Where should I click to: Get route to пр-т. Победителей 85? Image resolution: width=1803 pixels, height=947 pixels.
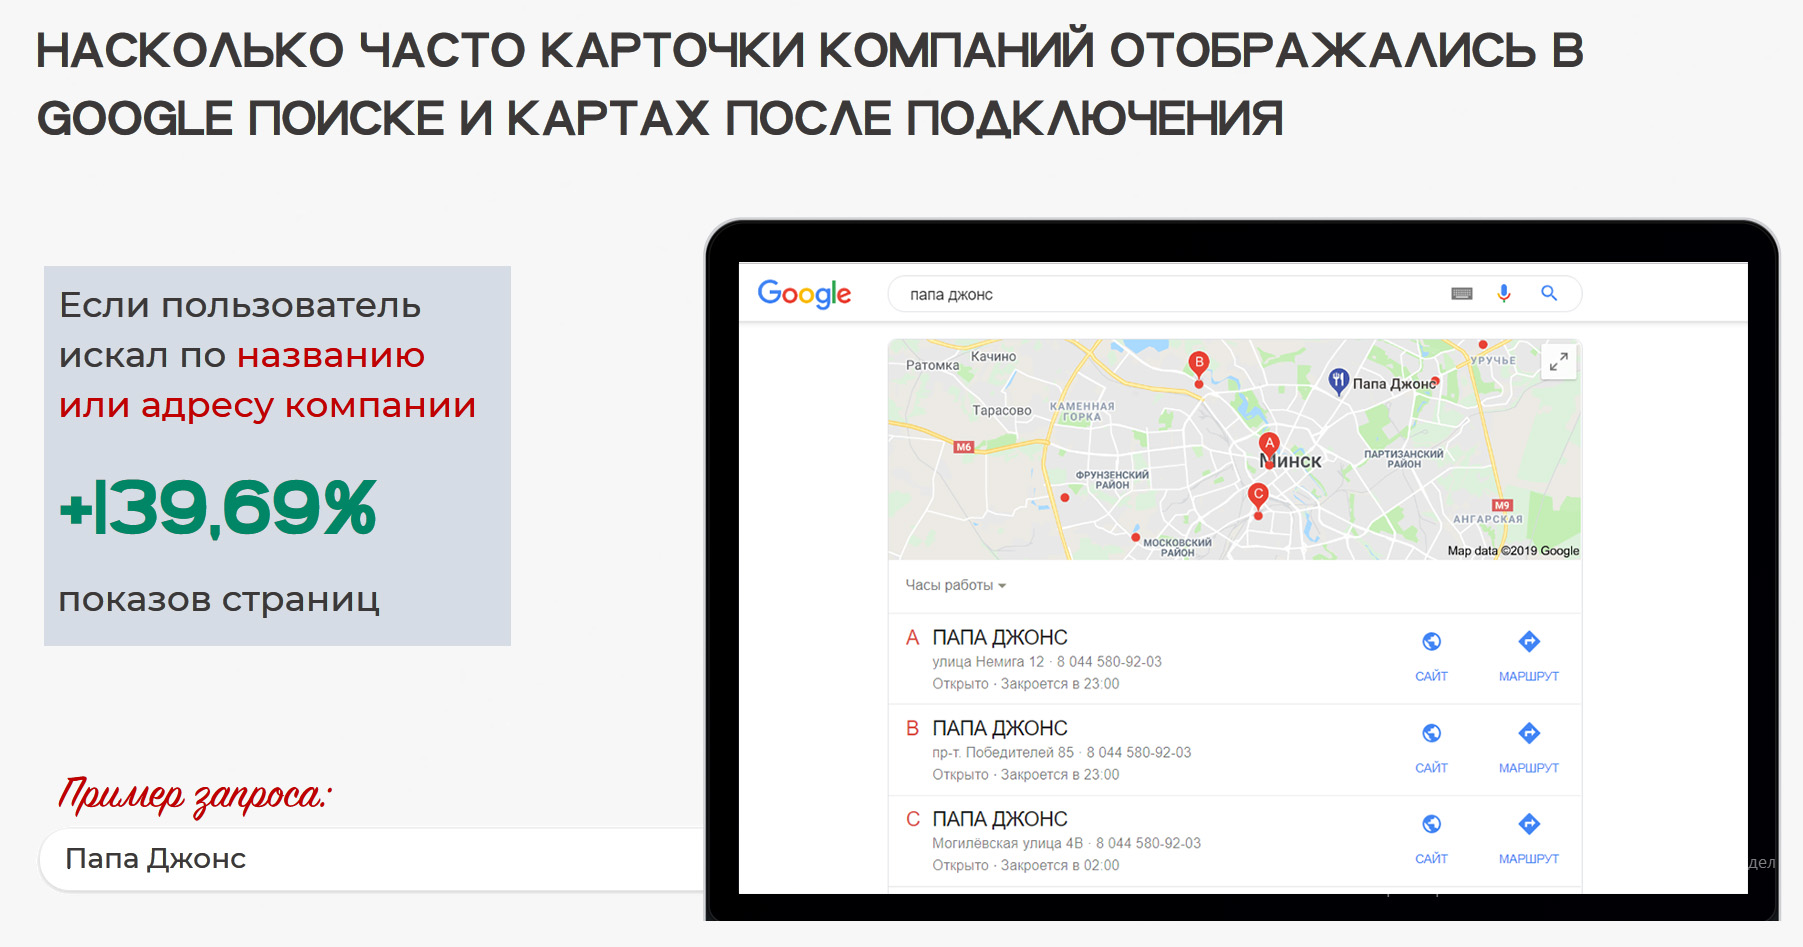click(x=1528, y=748)
